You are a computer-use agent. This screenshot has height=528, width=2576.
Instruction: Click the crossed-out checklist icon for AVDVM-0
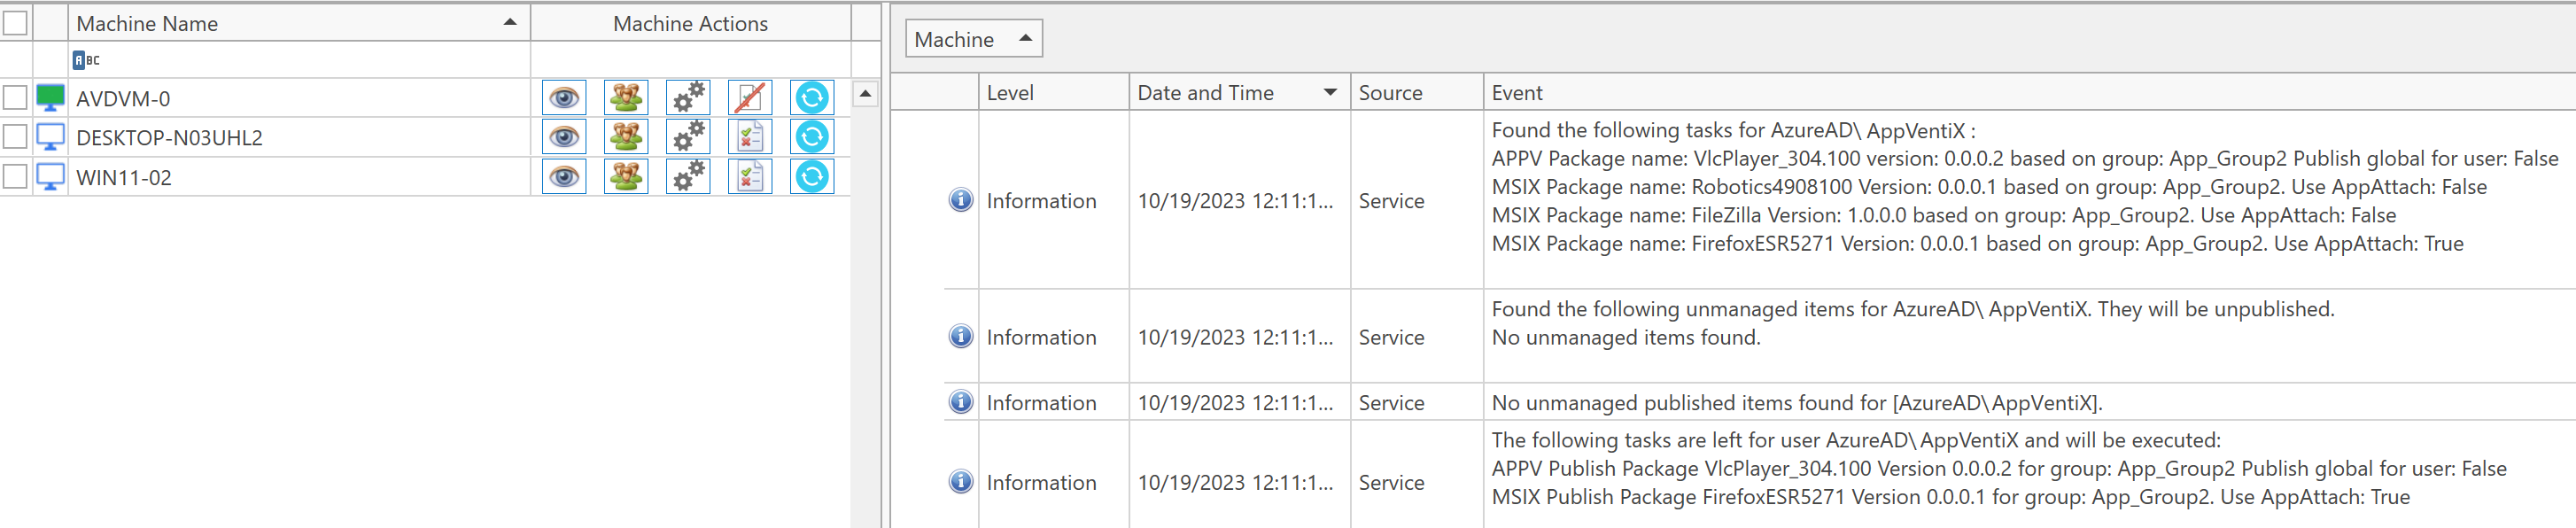click(750, 98)
